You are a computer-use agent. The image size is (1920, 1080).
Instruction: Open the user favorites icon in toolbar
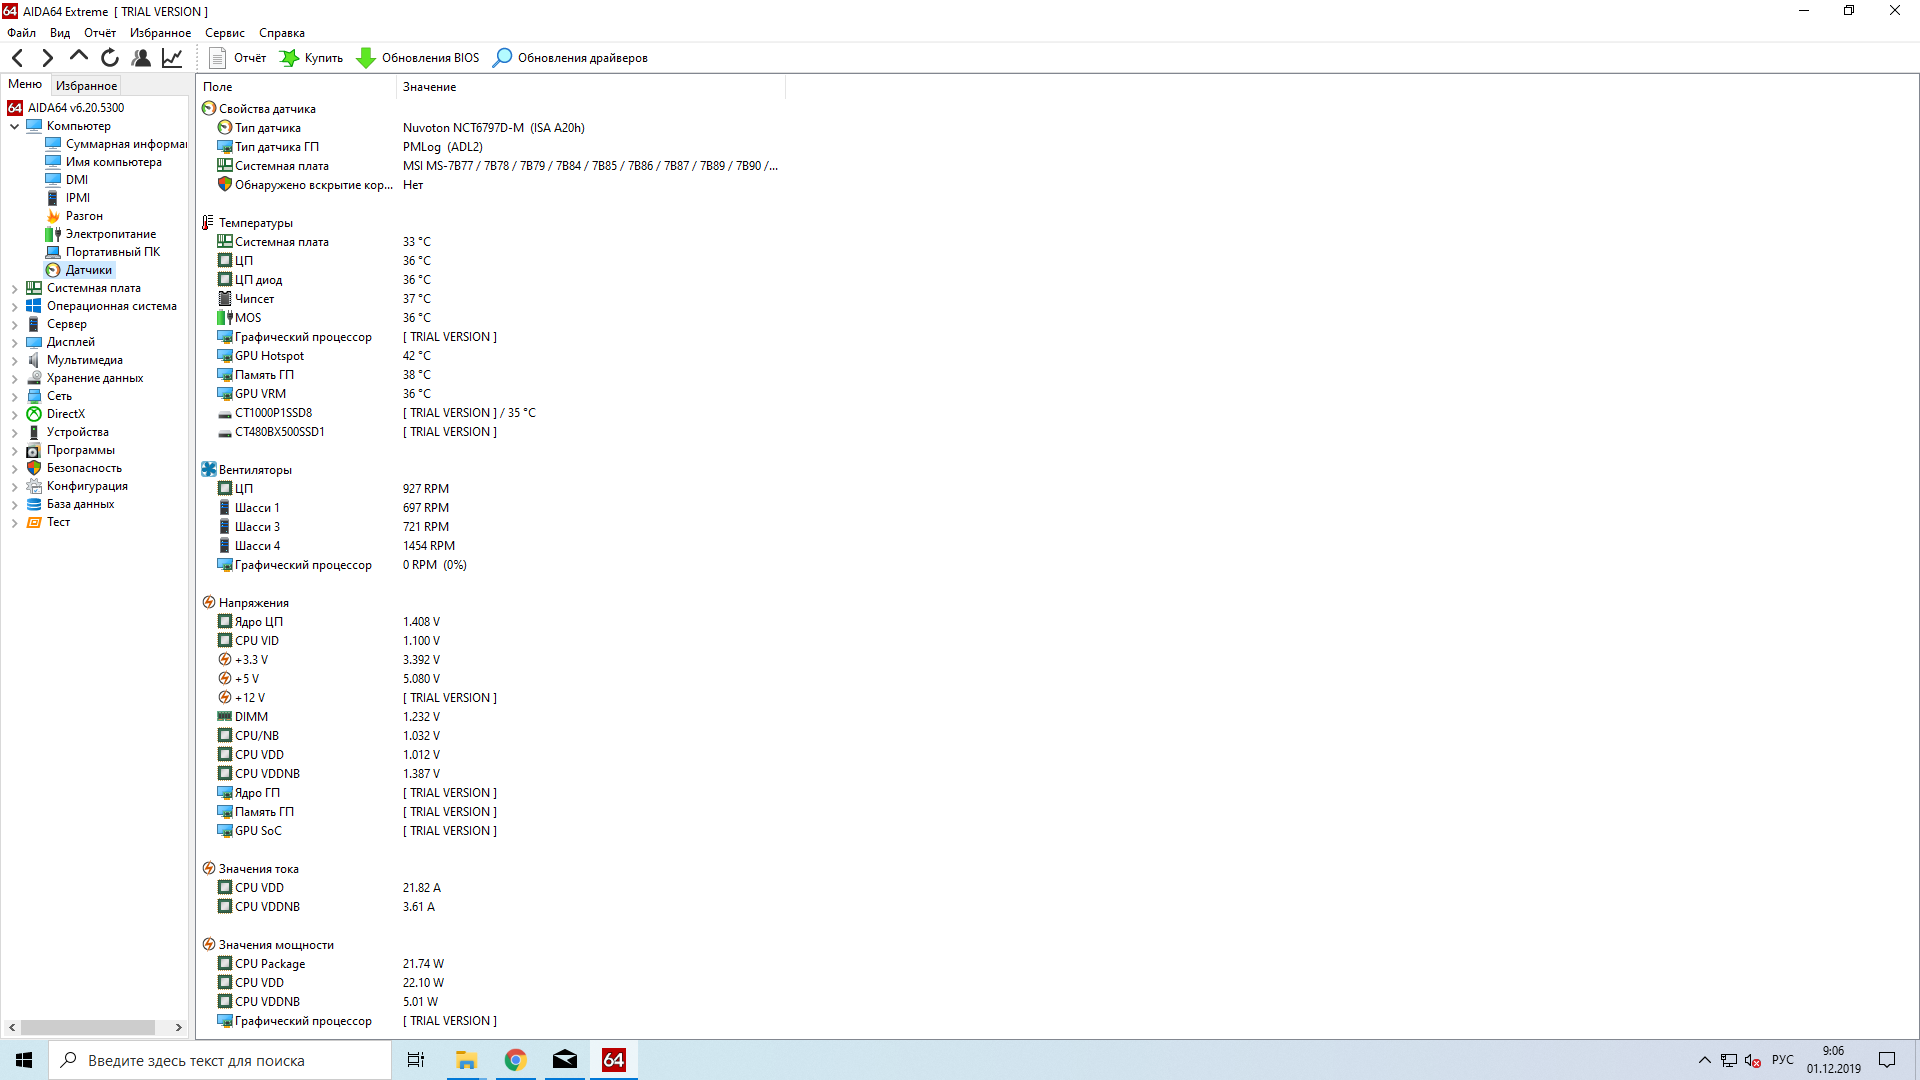pyautogui.click(x=141, y=58)
